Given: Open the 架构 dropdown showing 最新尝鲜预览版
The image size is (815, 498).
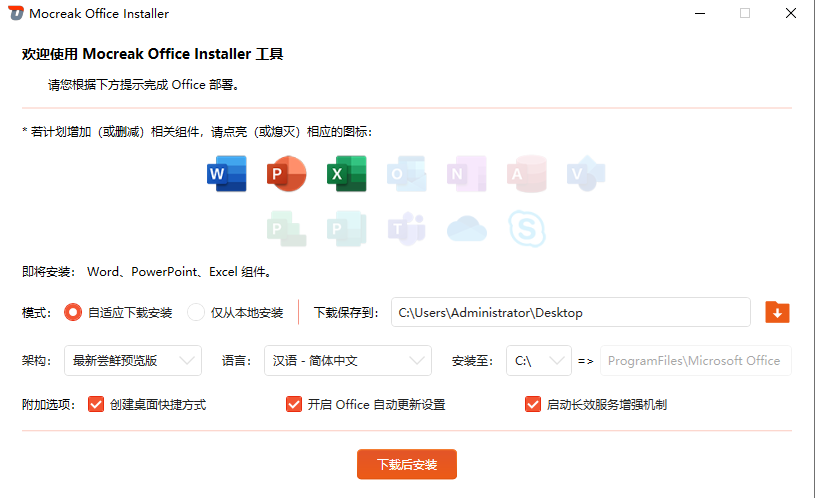Looking at the screenshot, I should click(133, 360).
